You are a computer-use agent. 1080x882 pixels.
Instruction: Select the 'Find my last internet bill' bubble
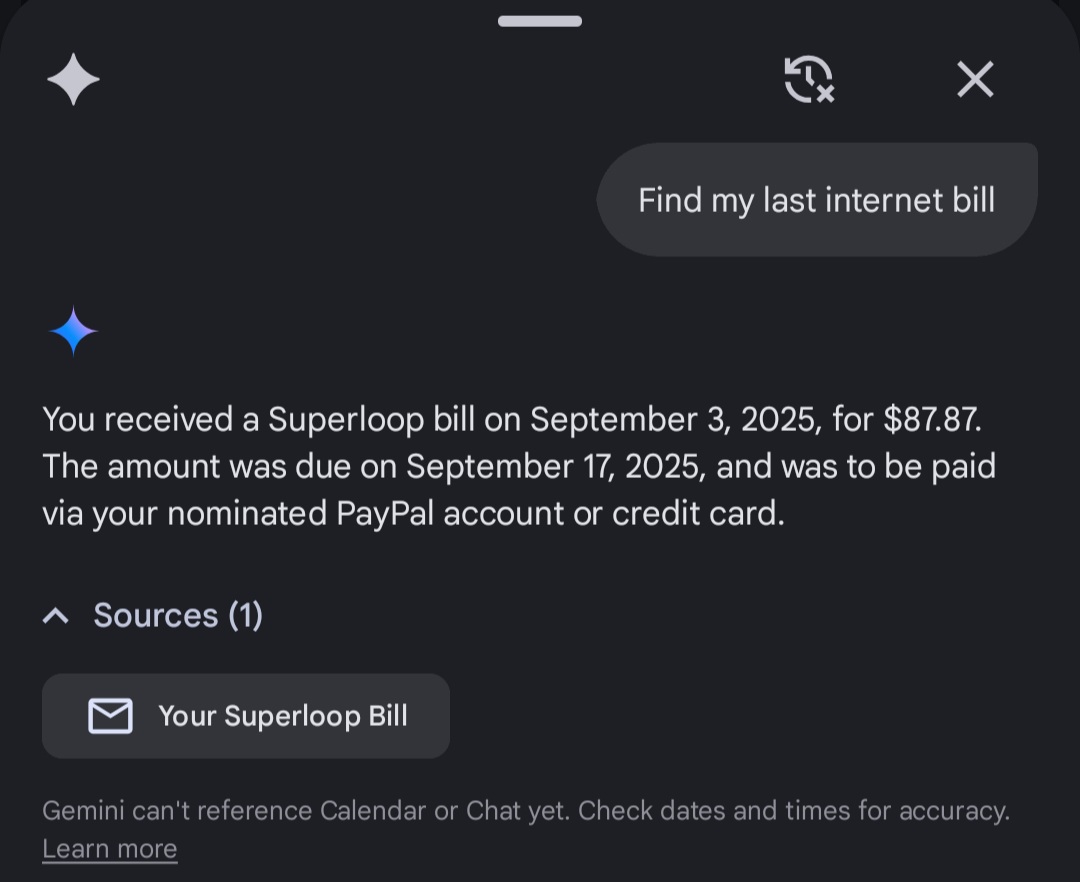(817, 200)
